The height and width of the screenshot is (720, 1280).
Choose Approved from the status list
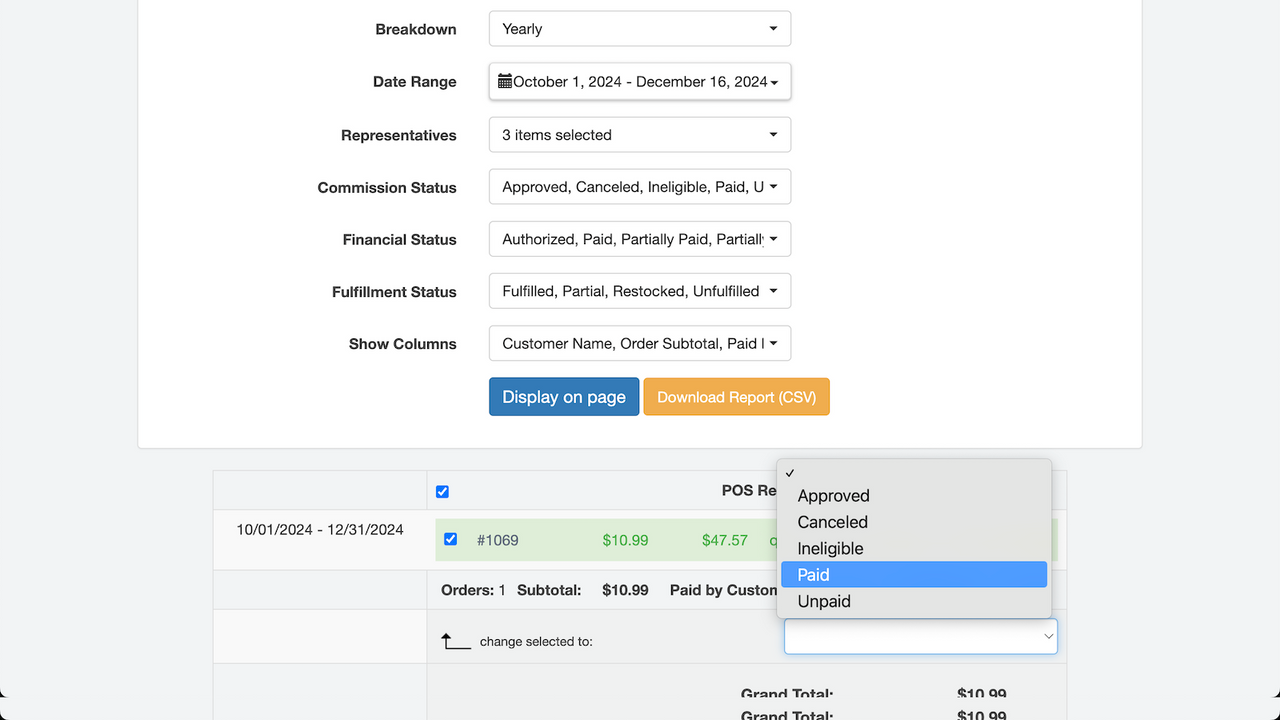tap(914, 496)
